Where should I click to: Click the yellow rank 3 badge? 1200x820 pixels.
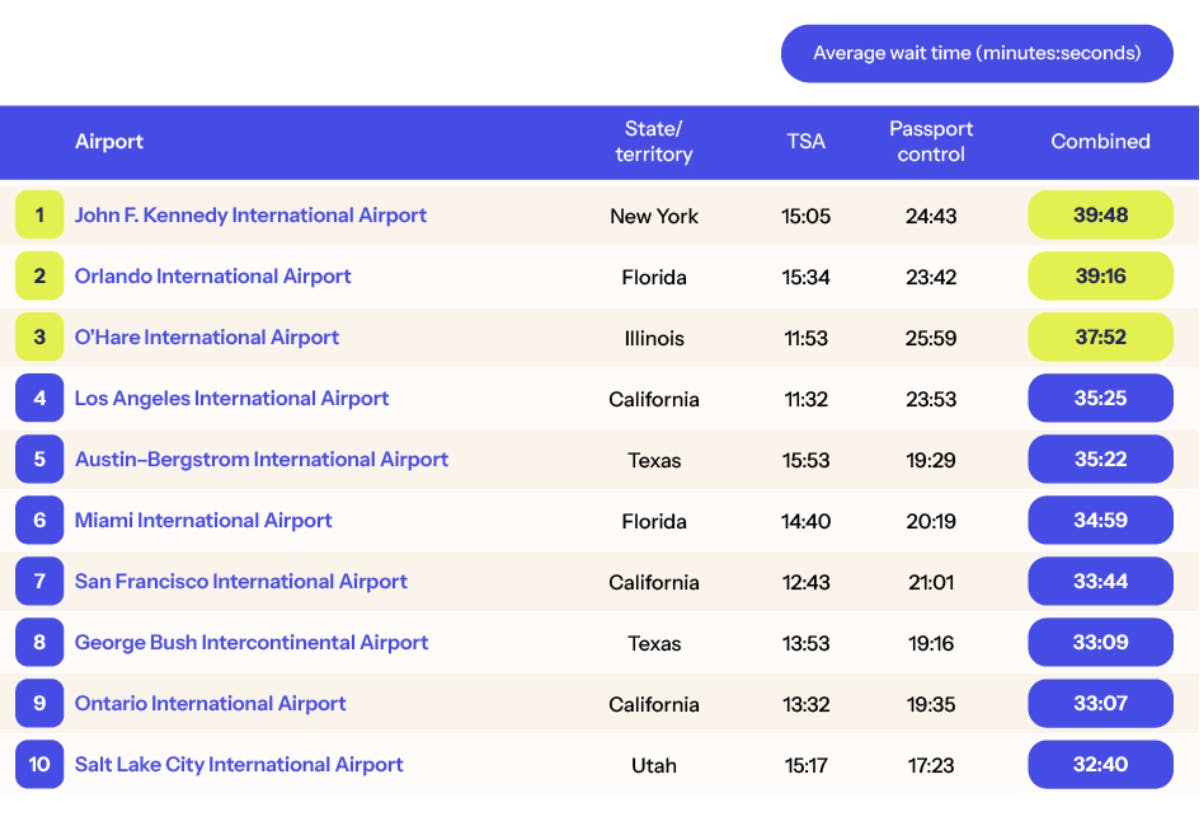point(39,337)
